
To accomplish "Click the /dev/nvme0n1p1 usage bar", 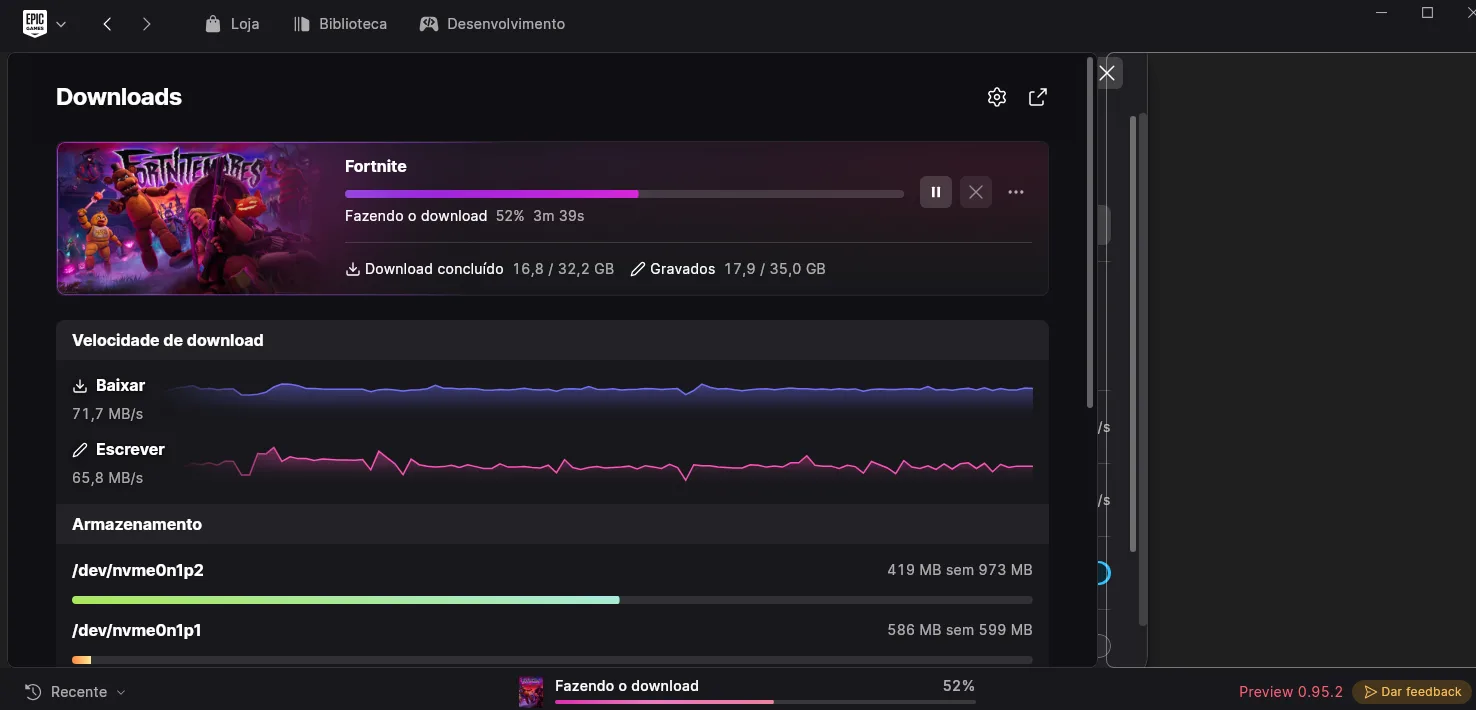I will [x=552, y=660].
